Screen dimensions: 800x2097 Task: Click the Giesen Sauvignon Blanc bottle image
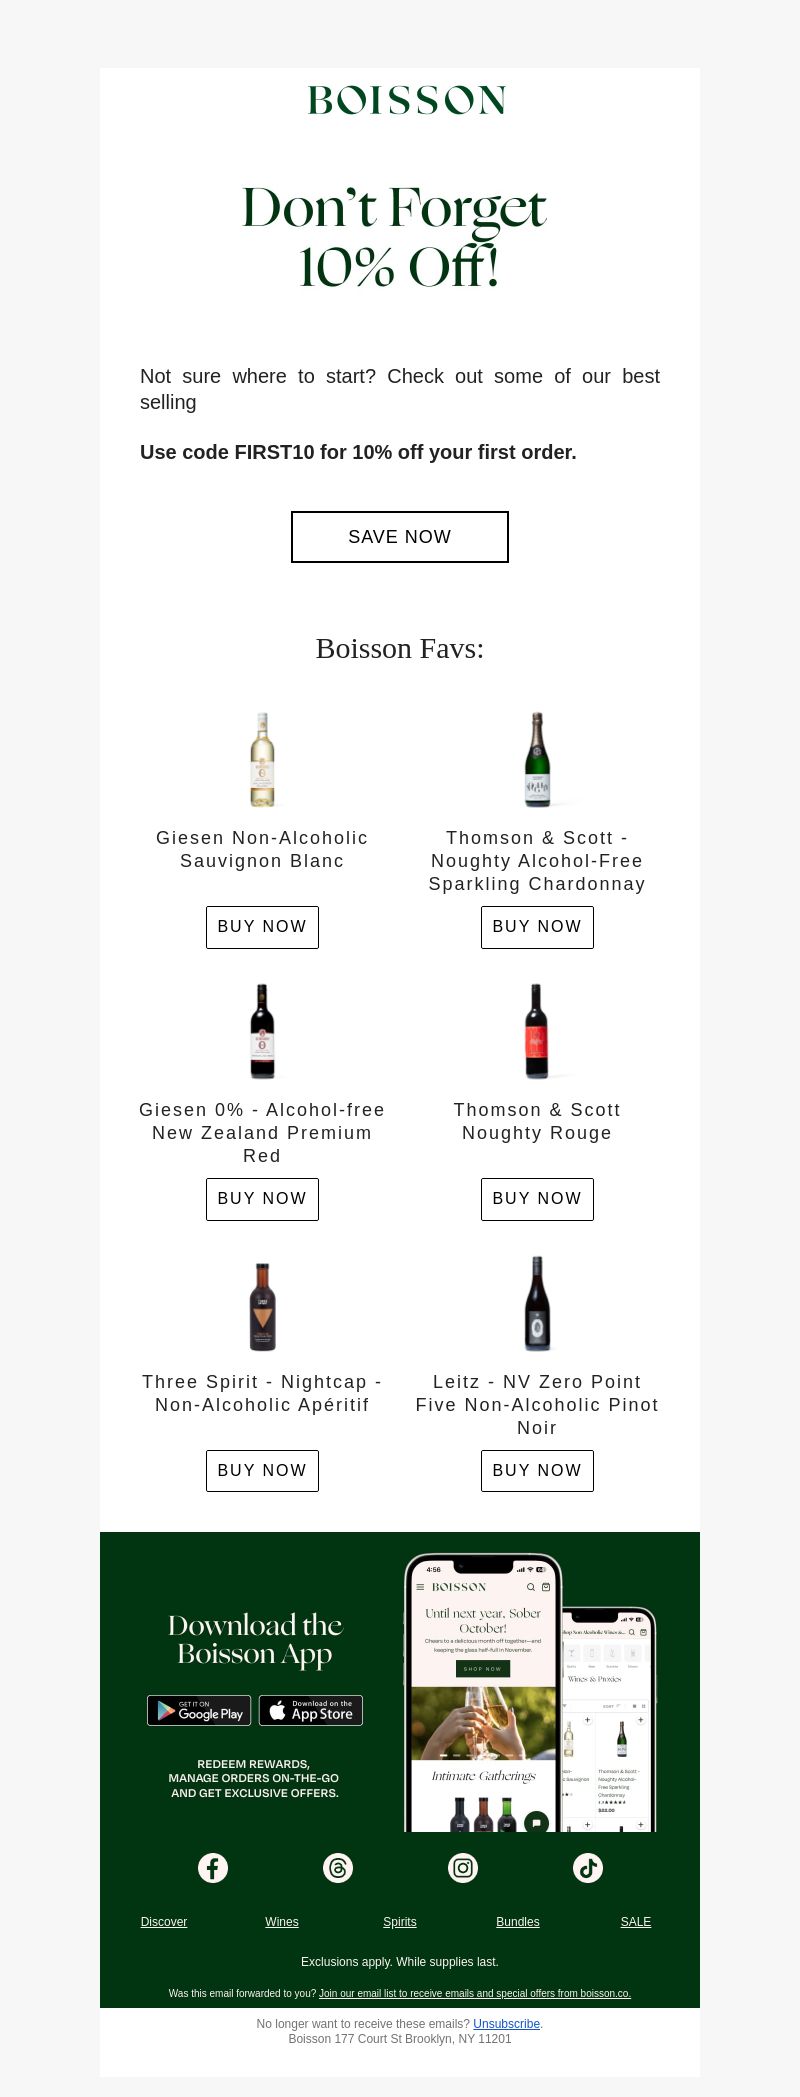click(262, 760)
